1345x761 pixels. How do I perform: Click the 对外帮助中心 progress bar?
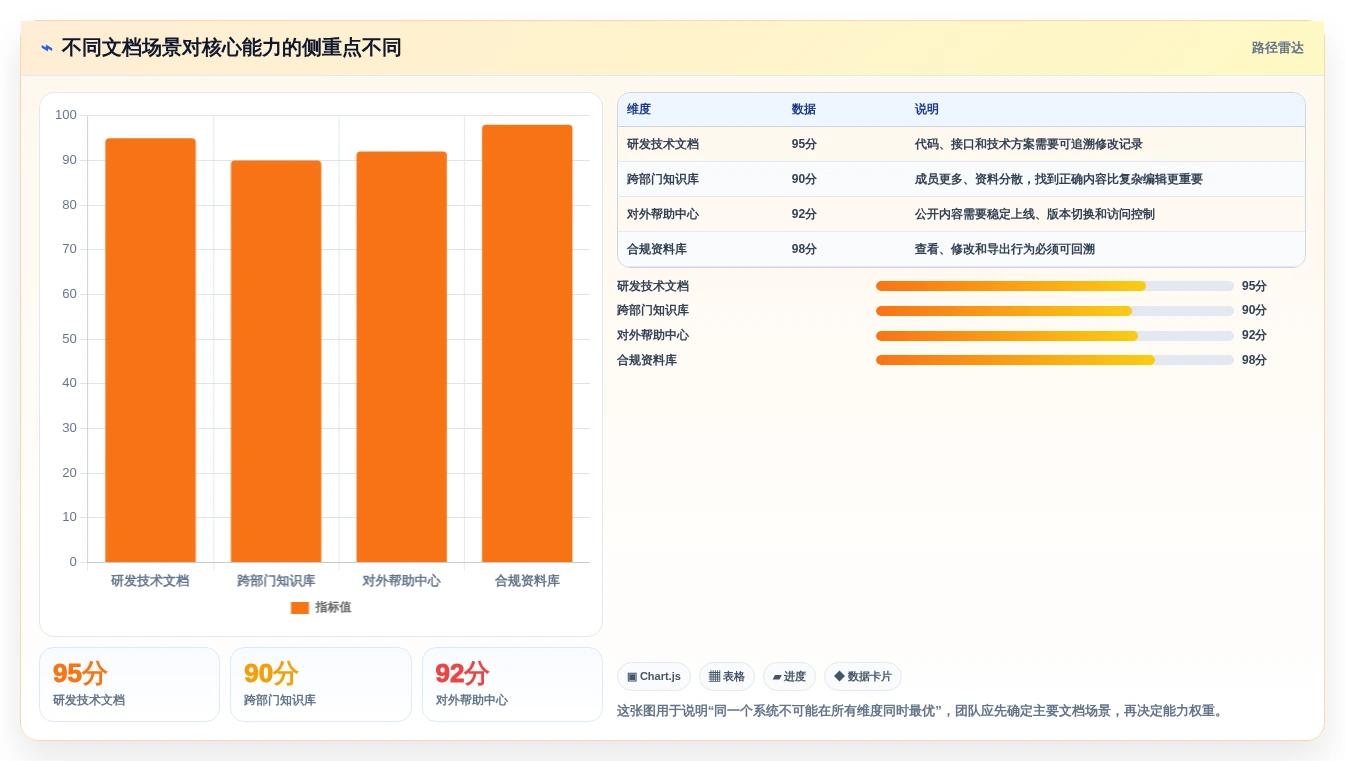click(1055, 335)
